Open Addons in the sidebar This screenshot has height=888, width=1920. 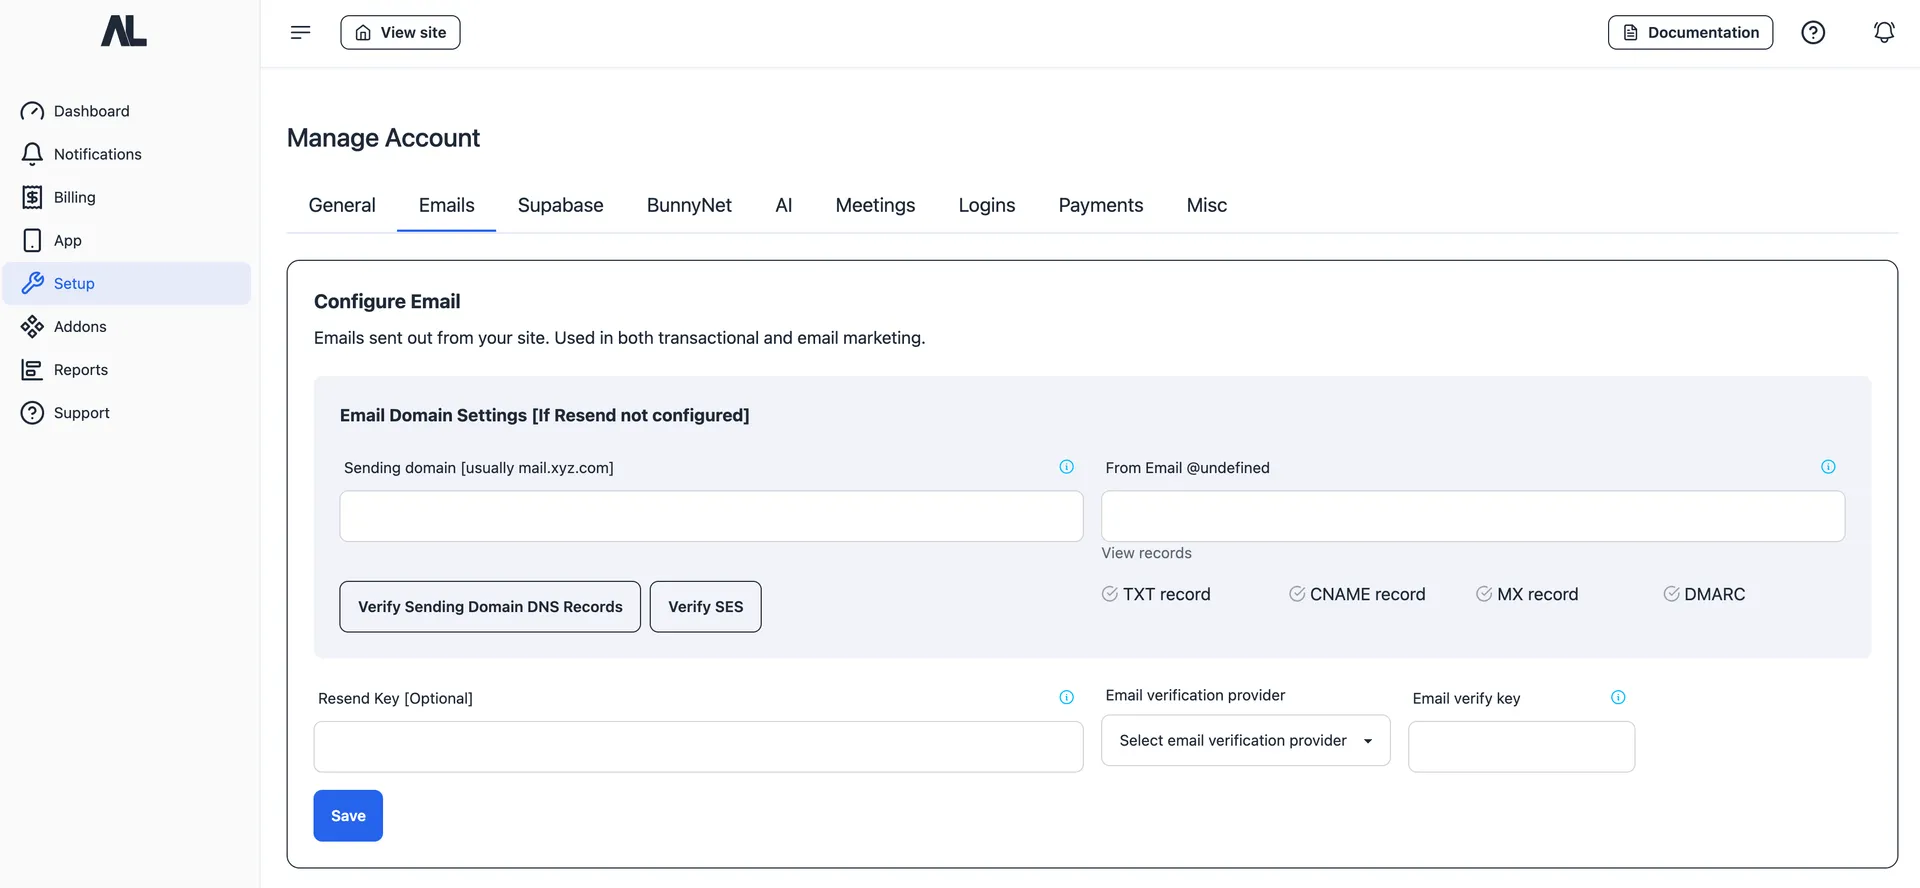click(127, 326)
